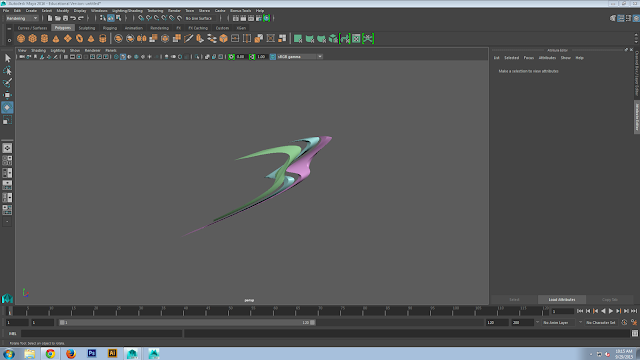Open the Rendering menu set dropdown
640x360 pixels.
click(x=22, y=18)
